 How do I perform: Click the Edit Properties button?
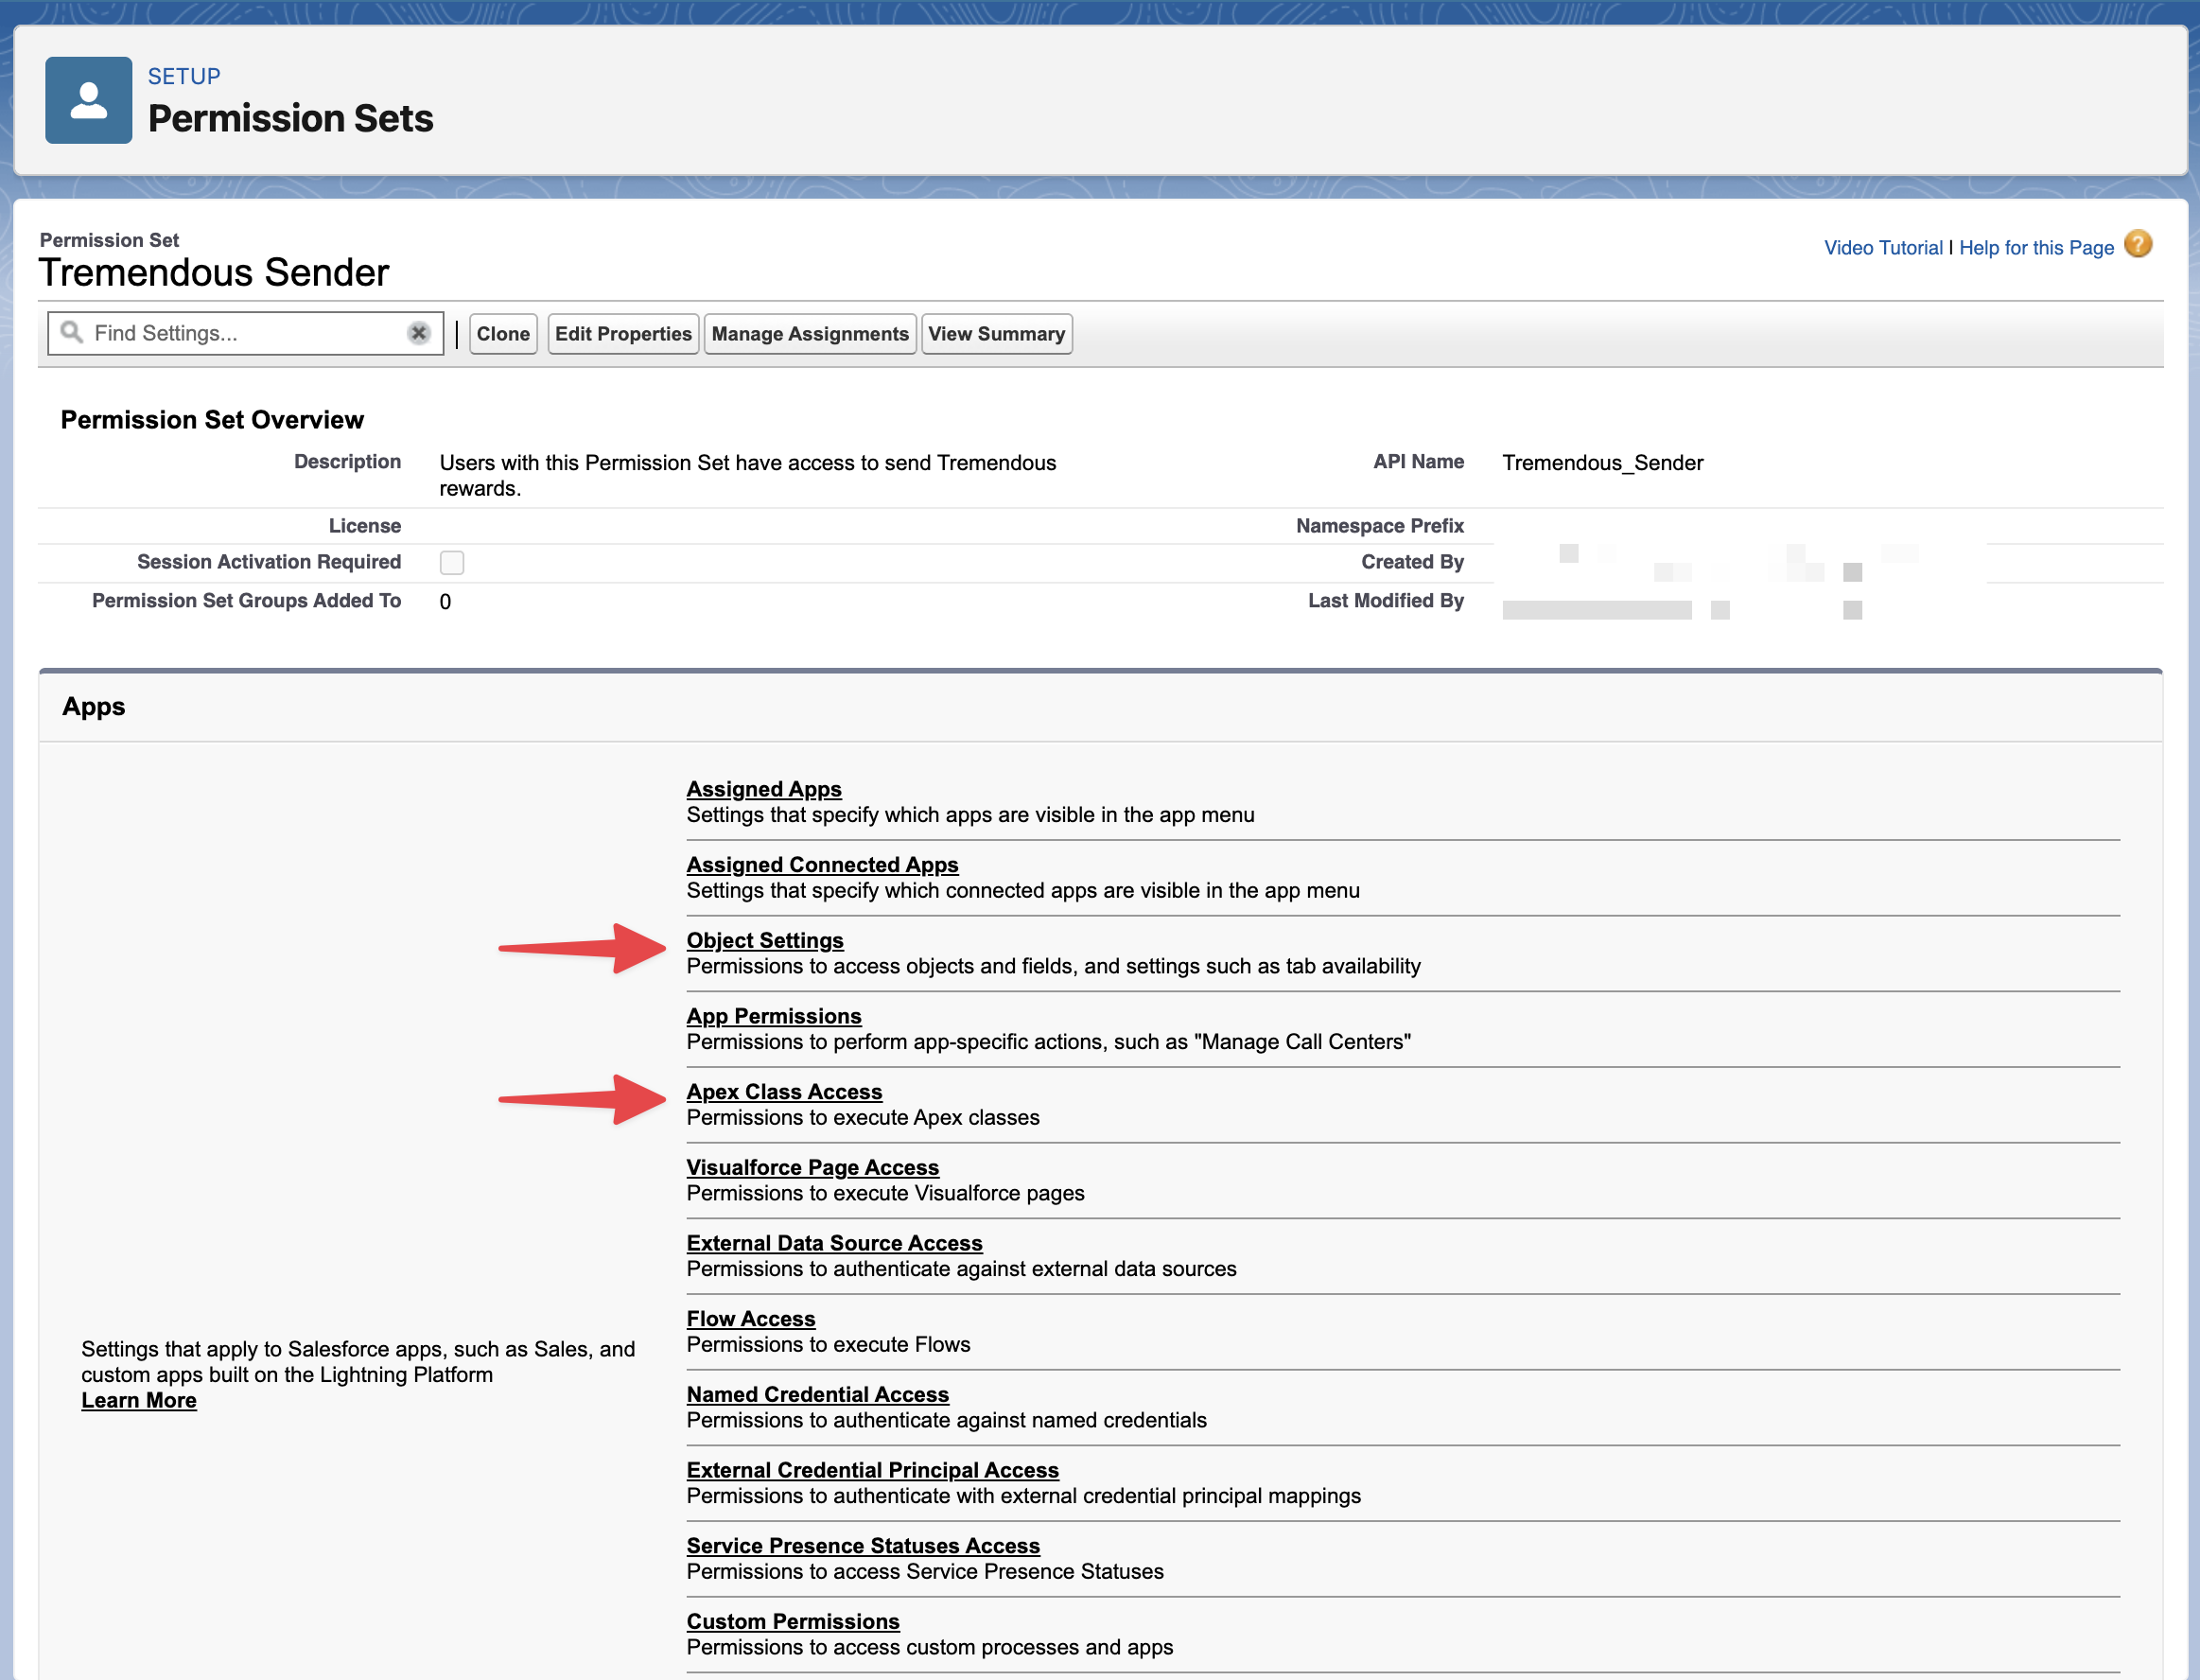pyautogui.click(x=623, y=334)
